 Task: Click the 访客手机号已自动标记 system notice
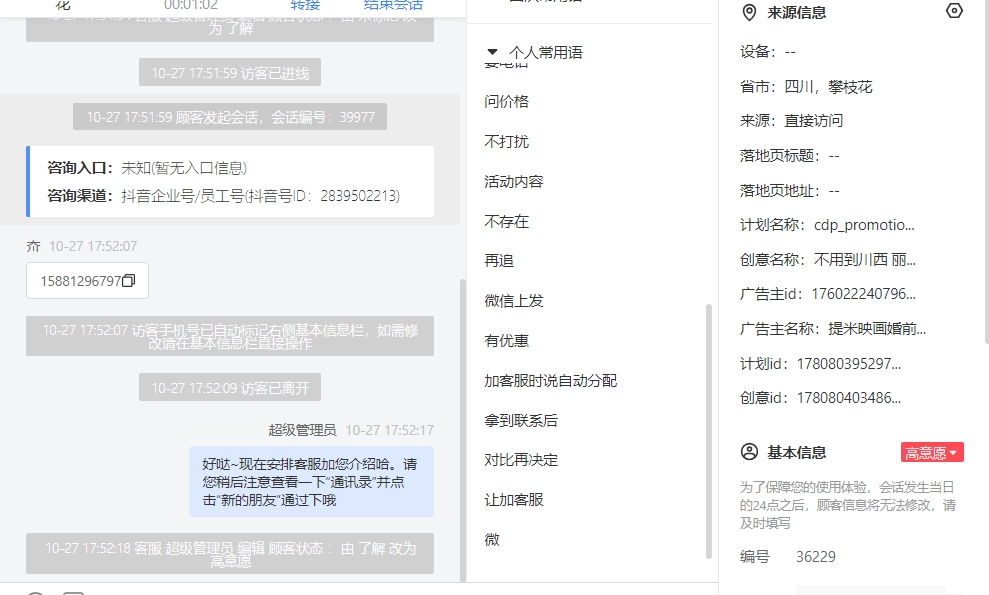coord(230,336)
